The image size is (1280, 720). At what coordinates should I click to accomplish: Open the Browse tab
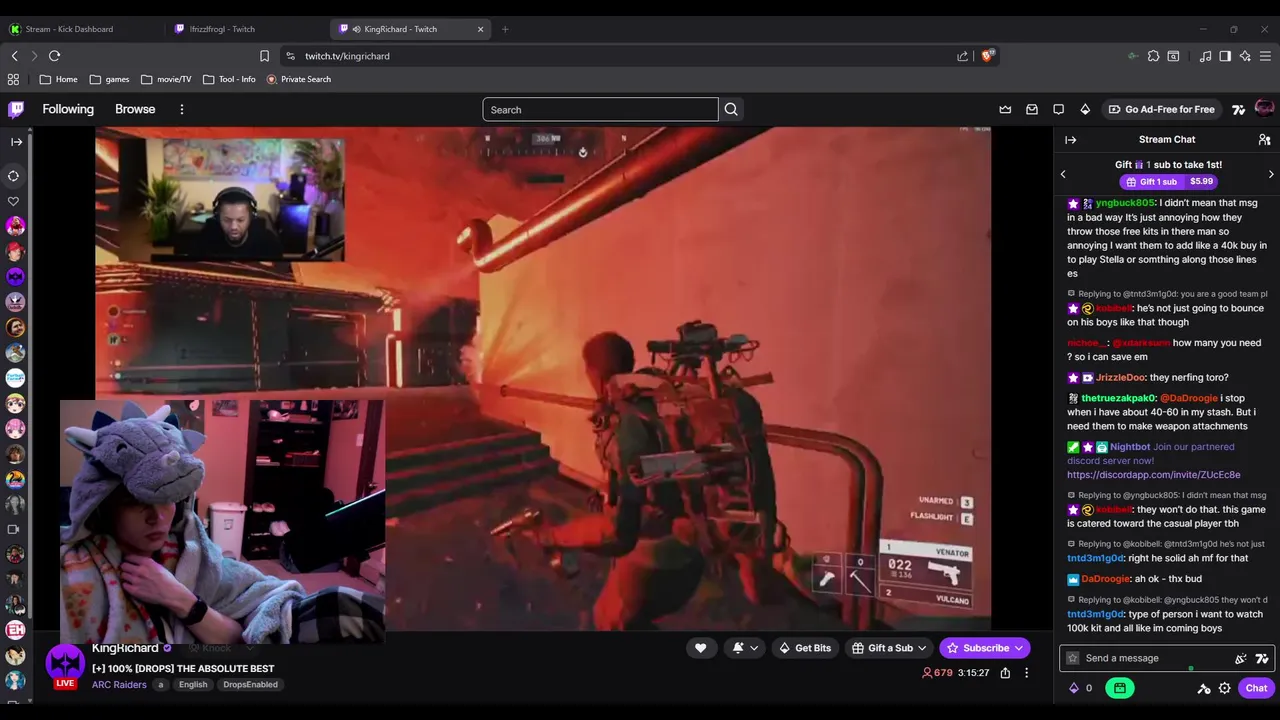[x=135, y=109]
